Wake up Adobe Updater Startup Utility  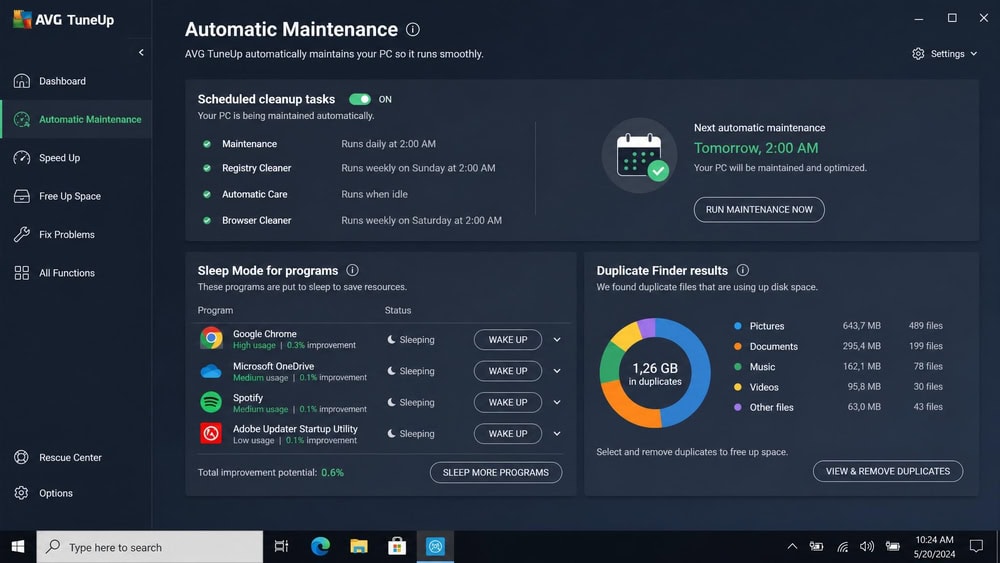click(x=508, y=434)
